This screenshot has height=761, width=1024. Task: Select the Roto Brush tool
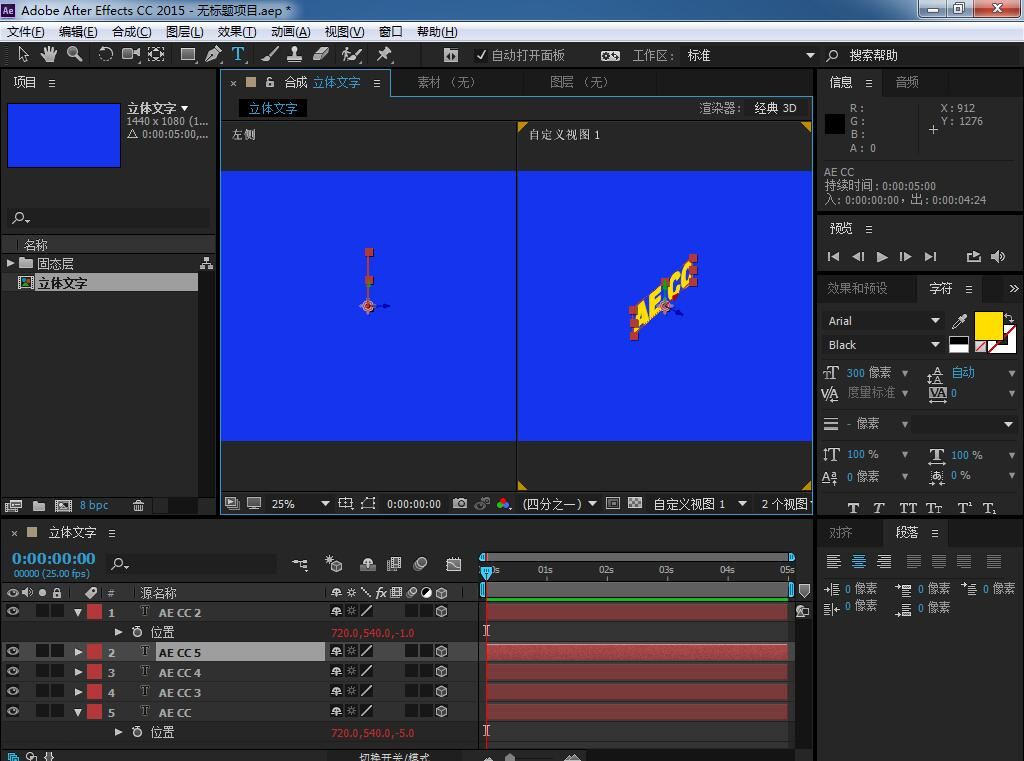pos(352,54)
